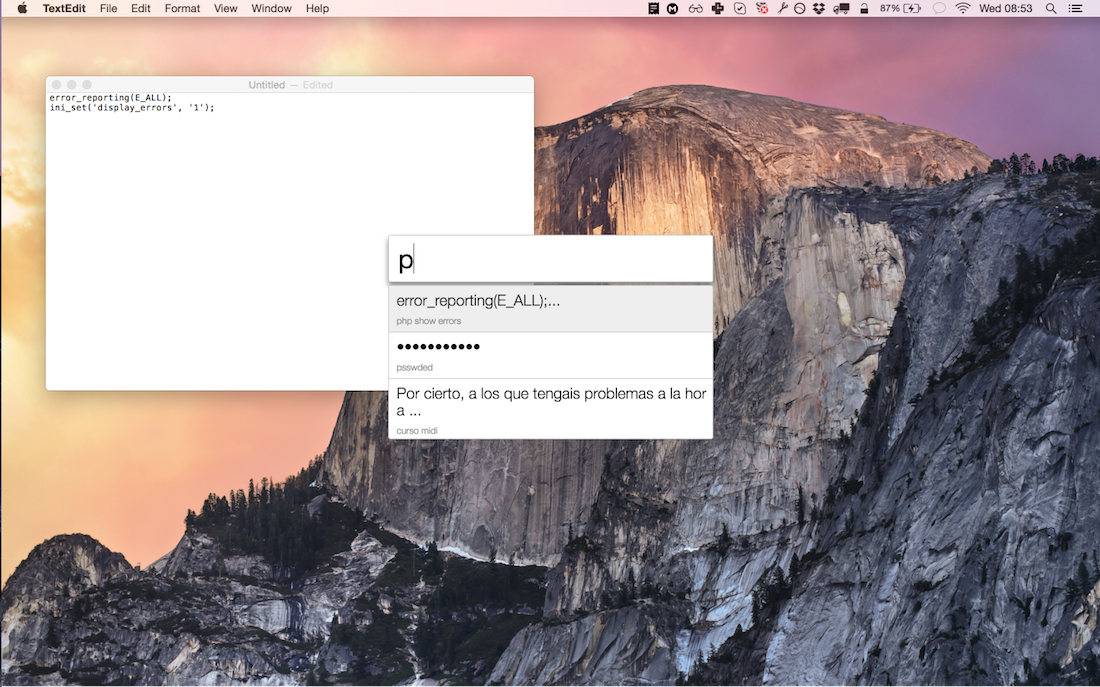Open the Apple menu
Viewport: 1100px width, 687px height.
22,8
